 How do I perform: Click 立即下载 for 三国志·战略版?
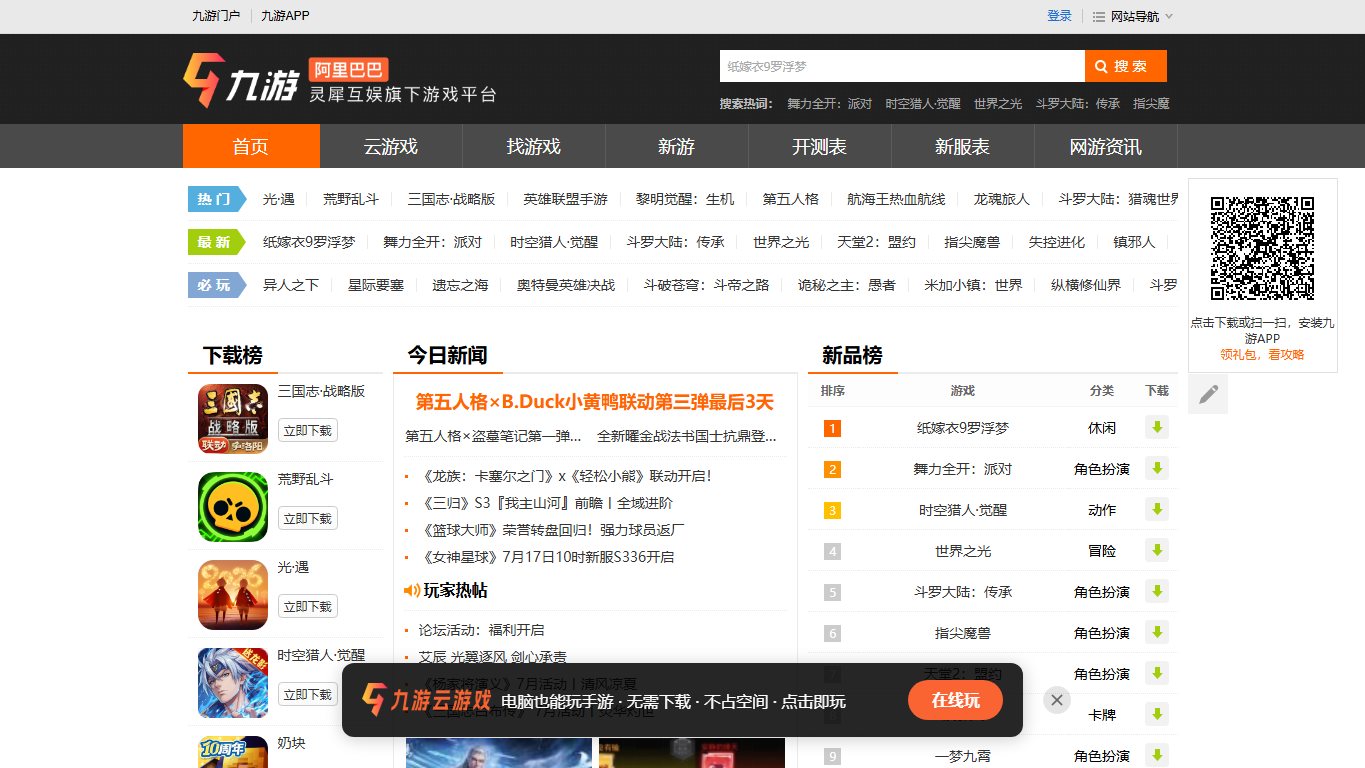[x=307, y=430]
